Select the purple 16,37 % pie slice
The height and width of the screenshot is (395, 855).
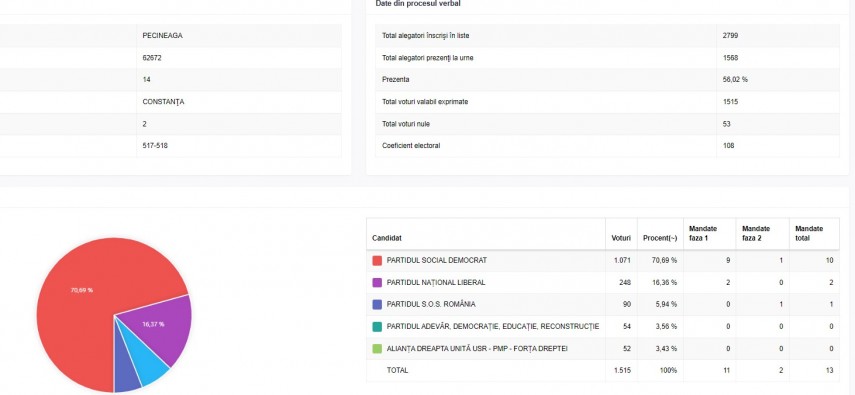158,327
